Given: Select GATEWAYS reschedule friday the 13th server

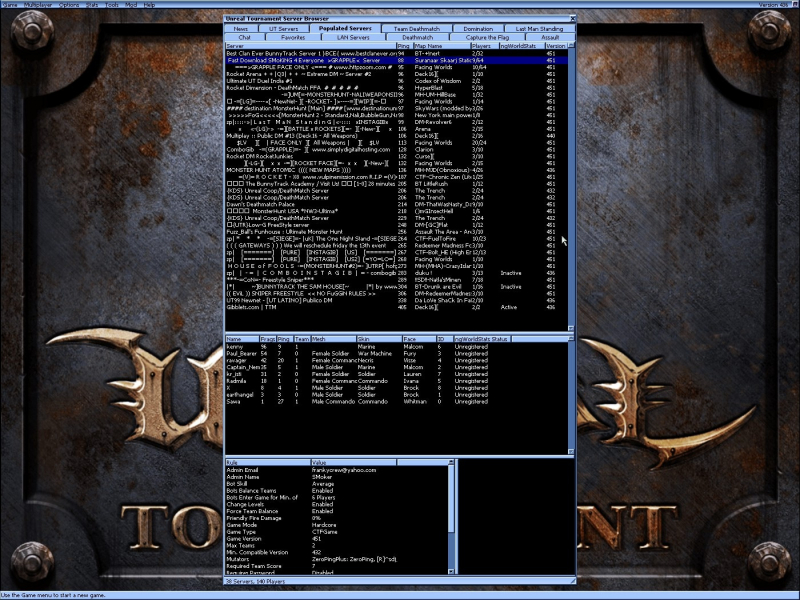Looking at the screenshot, I should pyautogui.click(x=396, y=245).
